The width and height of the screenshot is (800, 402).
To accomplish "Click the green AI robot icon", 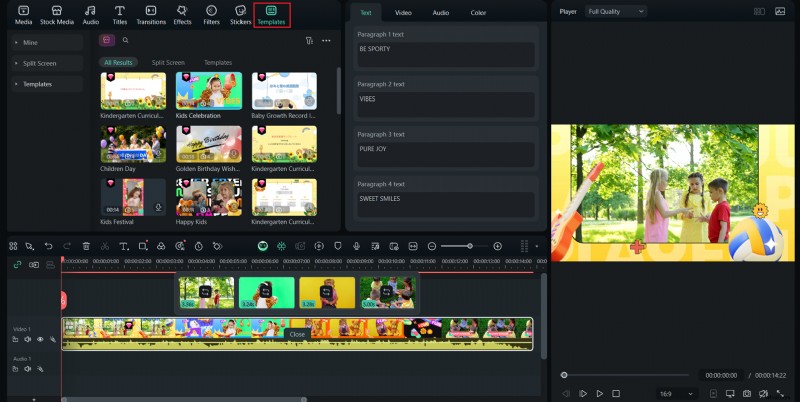I will 263,246.
